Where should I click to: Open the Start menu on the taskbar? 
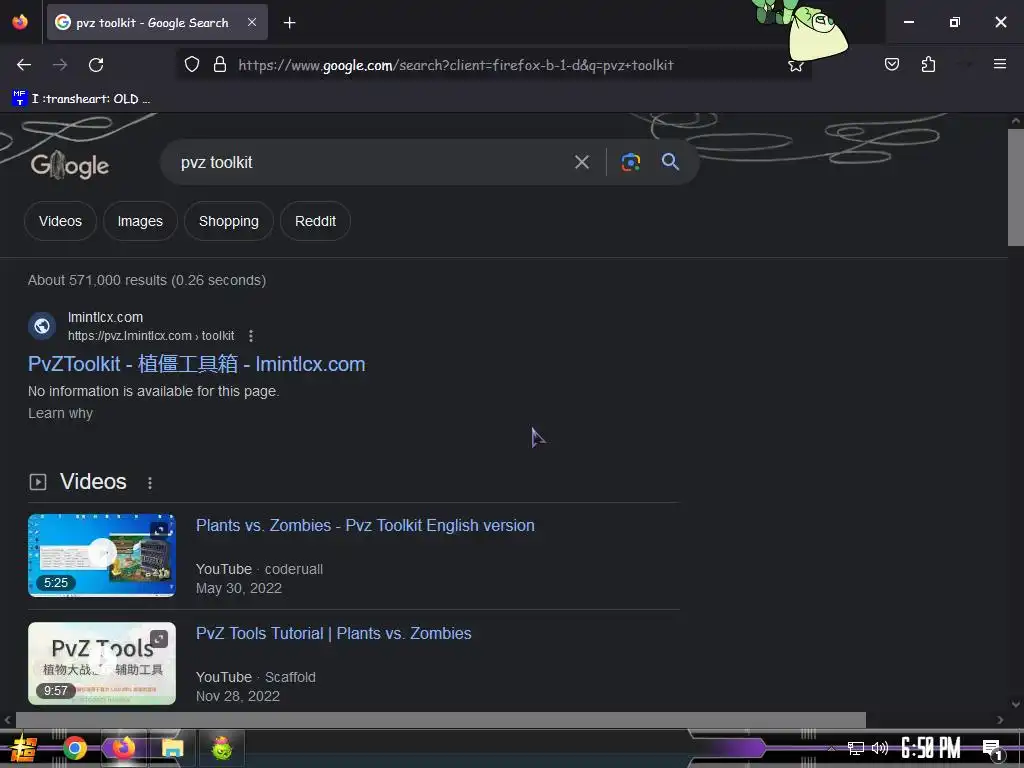[23, 748]
